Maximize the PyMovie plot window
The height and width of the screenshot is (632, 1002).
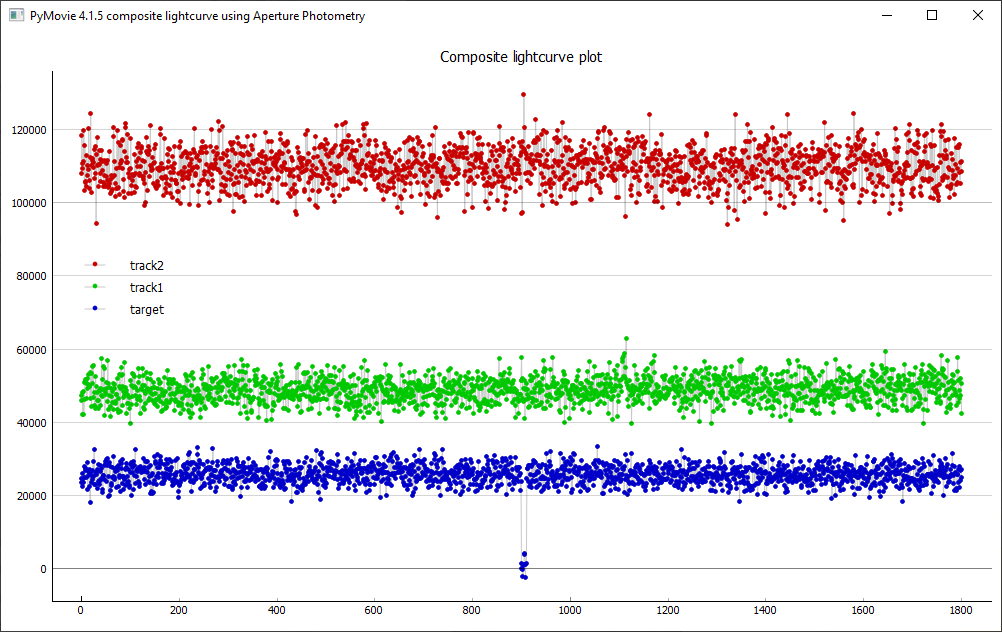932,16
